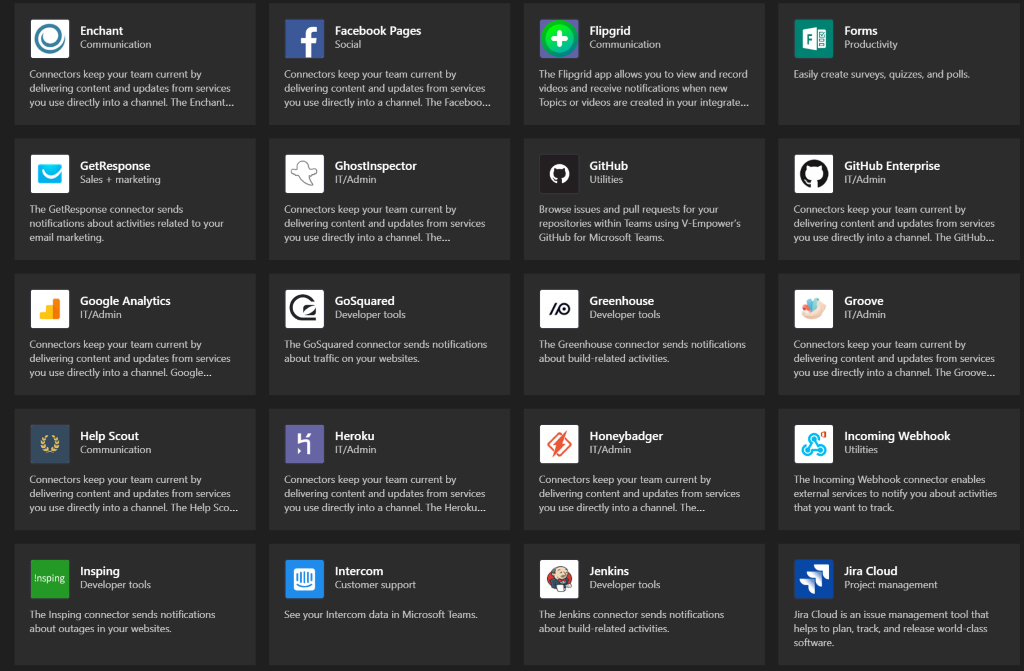The image size is (1024, 671).
Task: Click the GetResponse envelope icon
Action: [50, 174]
